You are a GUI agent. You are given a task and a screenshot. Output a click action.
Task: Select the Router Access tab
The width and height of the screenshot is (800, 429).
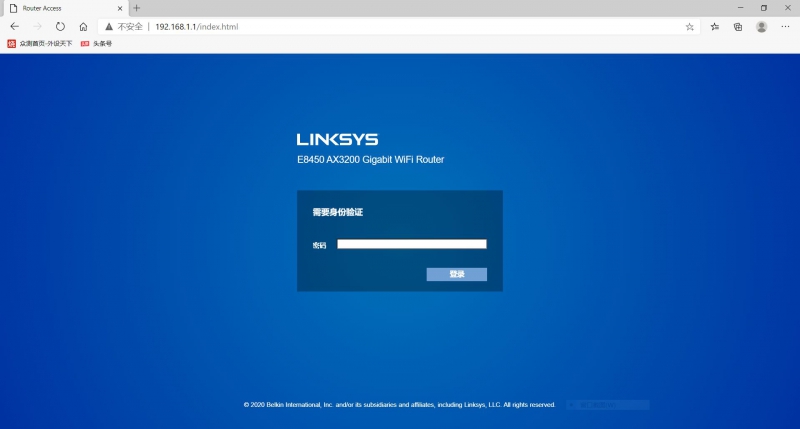coord(64,8)
